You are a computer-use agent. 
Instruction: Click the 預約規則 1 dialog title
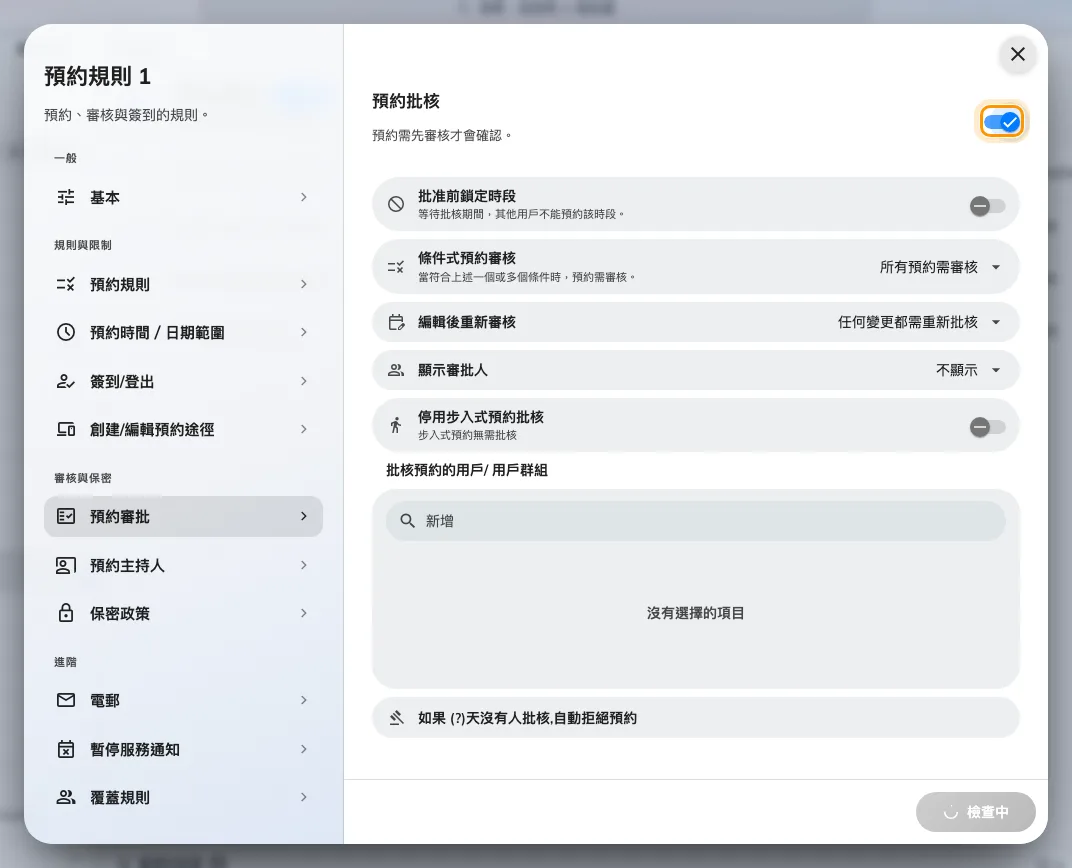97,76
